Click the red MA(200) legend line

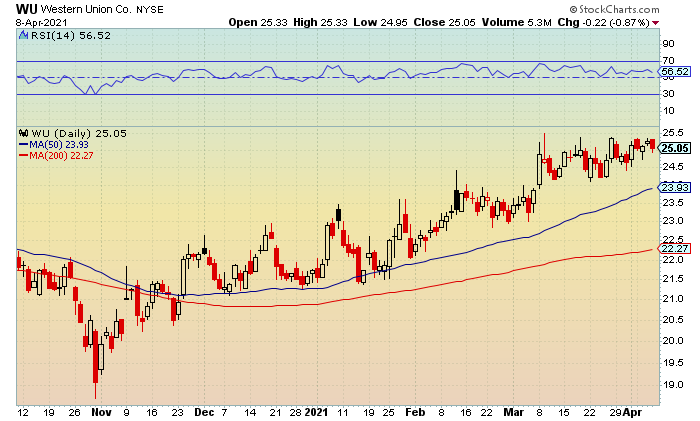pyautogui.click(x=23, y=156)
